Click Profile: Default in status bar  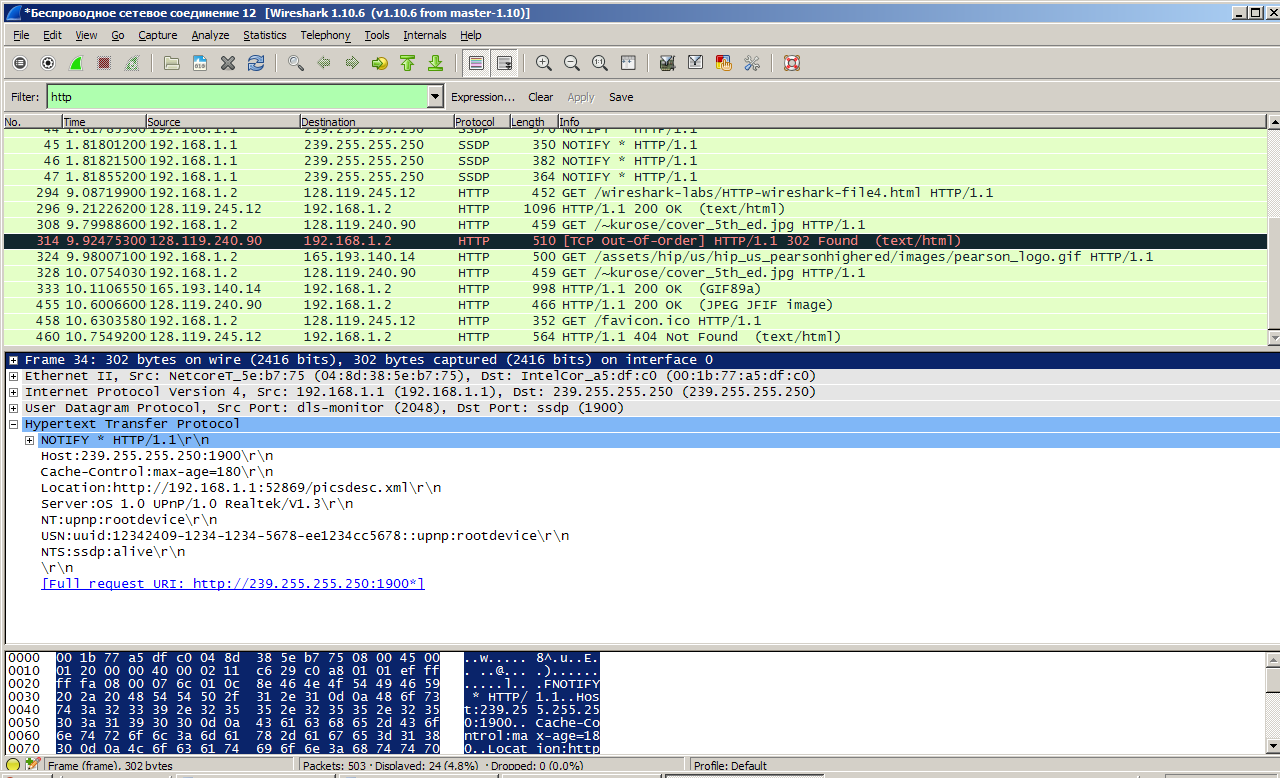(730, 766)
